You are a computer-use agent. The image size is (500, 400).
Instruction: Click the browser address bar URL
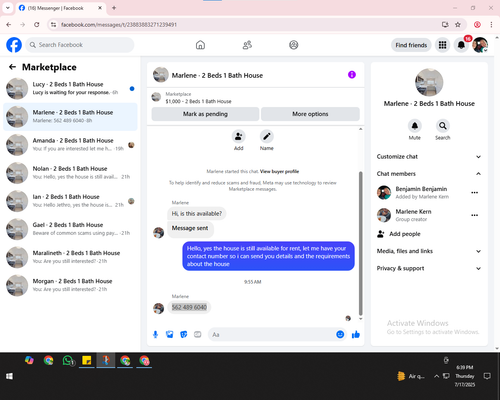coord(119,25)
